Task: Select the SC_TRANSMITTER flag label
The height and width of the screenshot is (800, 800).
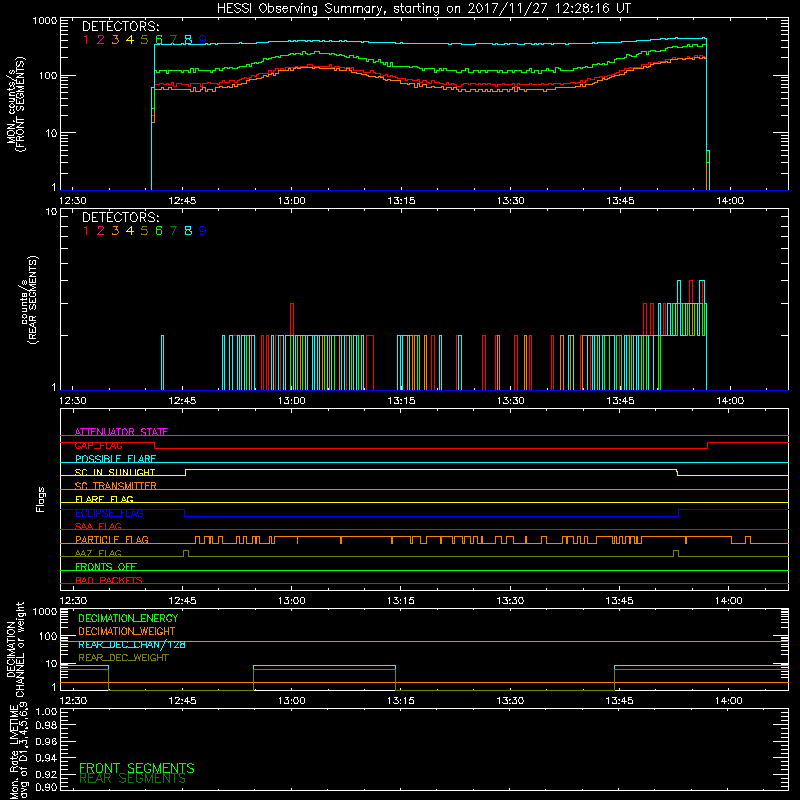Action: (x=116, y=485)
